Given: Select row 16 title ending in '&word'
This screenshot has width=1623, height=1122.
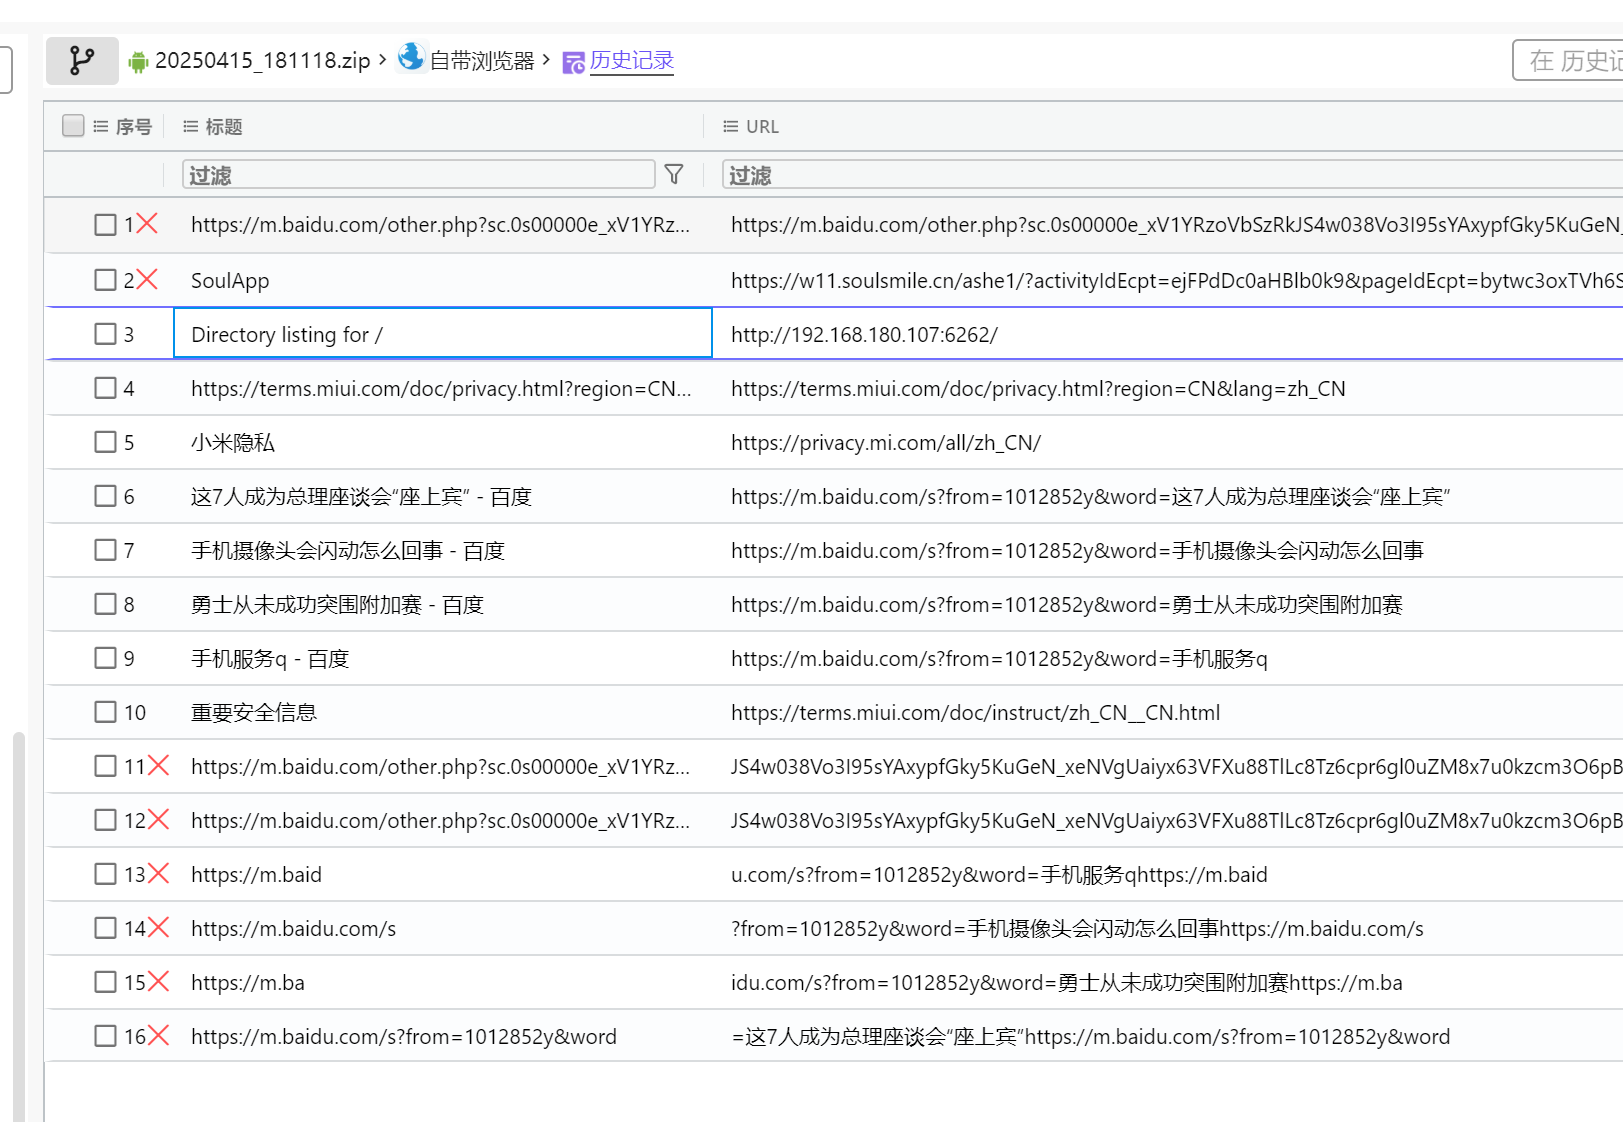Looking at the screenshot, I should 404,1037.
